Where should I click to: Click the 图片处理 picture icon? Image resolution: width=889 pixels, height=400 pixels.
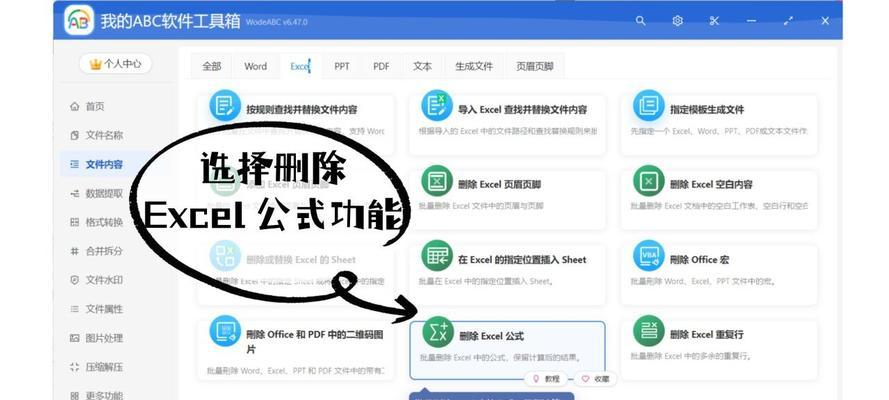tap(74, 338)
